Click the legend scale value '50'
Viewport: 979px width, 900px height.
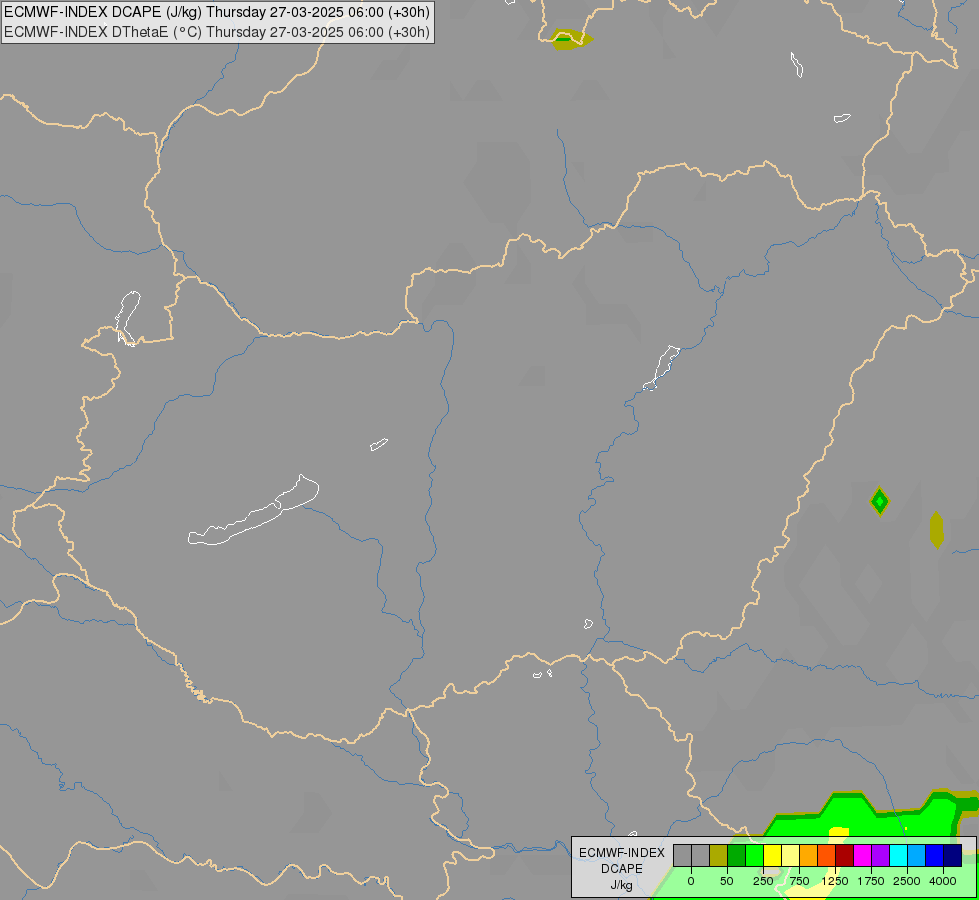(x=727, y=881)
